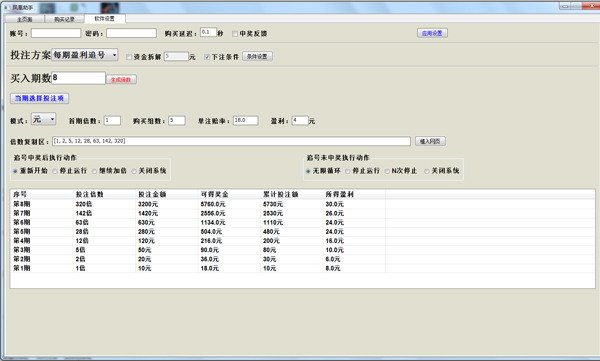Focus the 密码 input field
Image resolution: width=600 pixels, height=361 pixels.
click(x=131, y=33)
